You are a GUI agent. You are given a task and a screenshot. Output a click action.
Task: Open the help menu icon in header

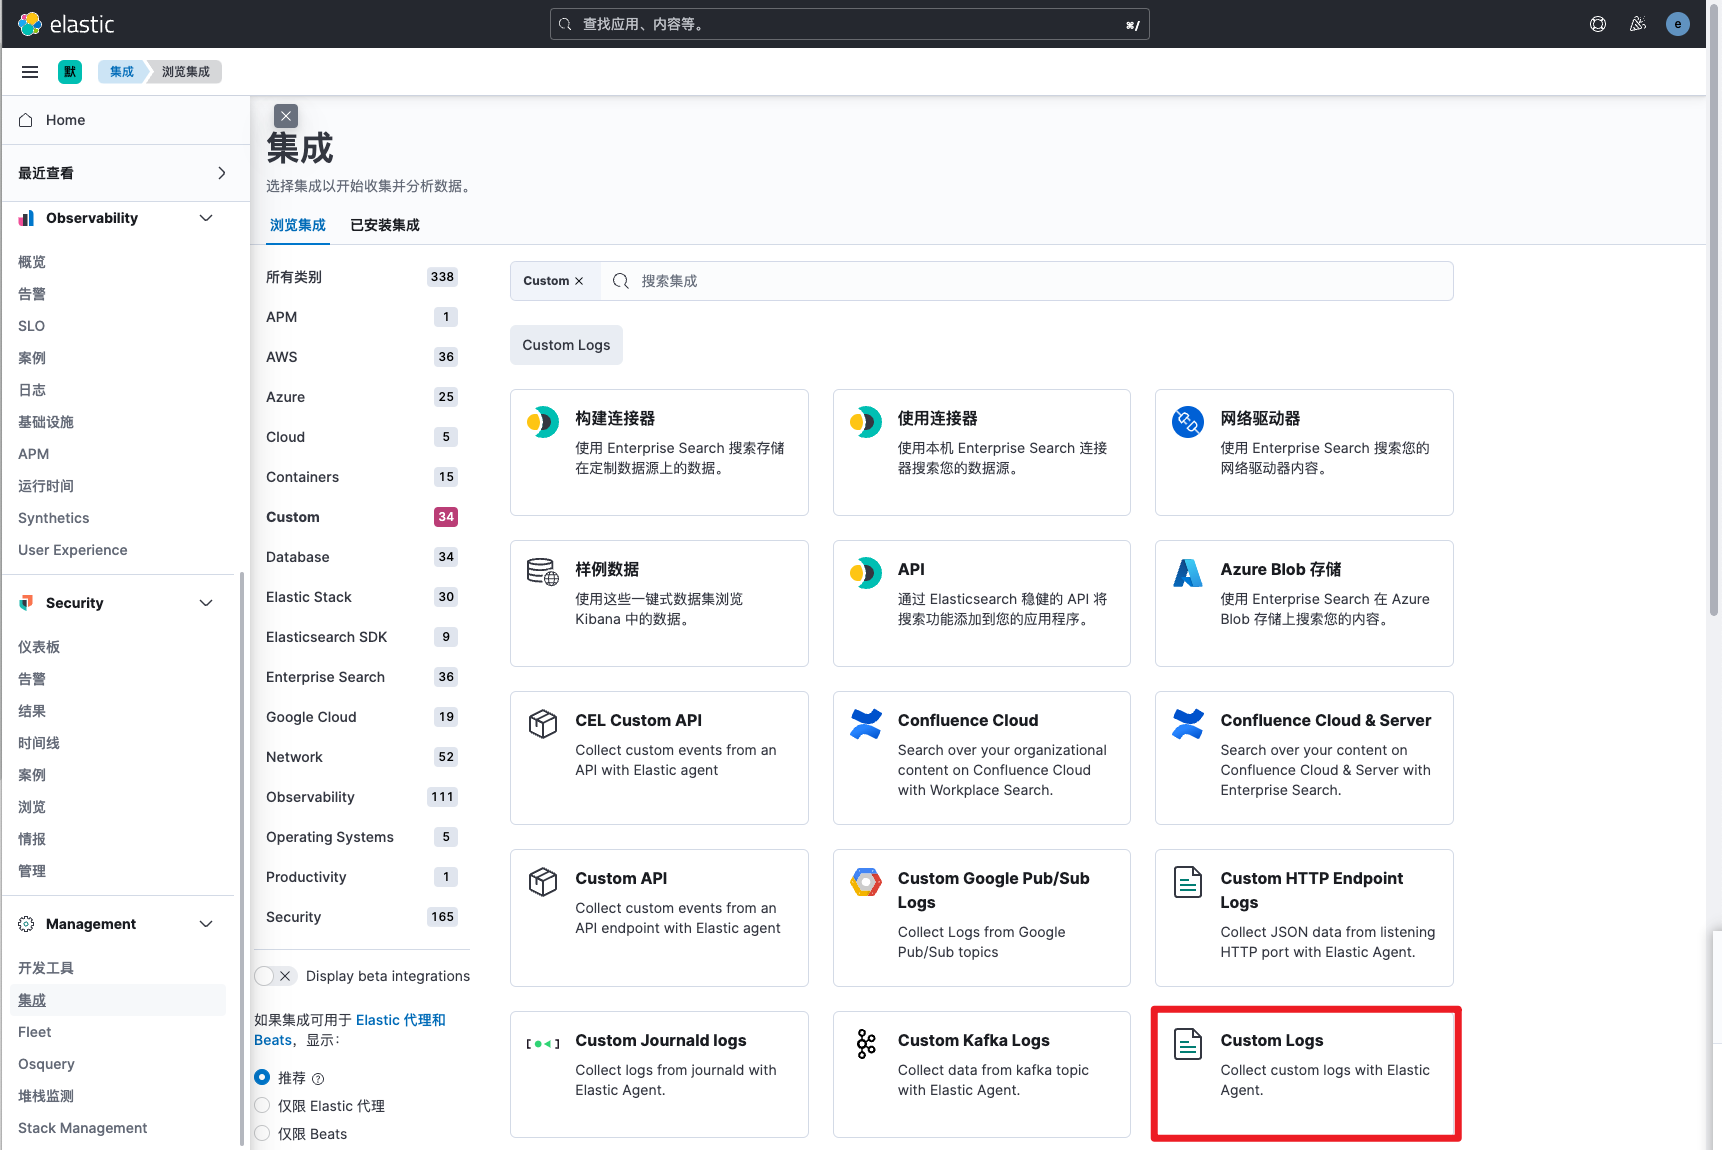tap(1598, 24)
